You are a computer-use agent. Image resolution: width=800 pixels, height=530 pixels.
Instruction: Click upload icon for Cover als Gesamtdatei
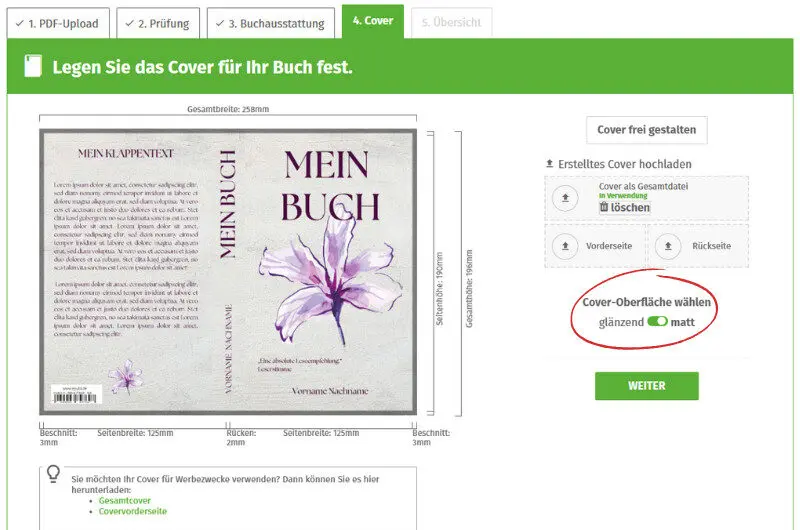[x=566, y=198]
